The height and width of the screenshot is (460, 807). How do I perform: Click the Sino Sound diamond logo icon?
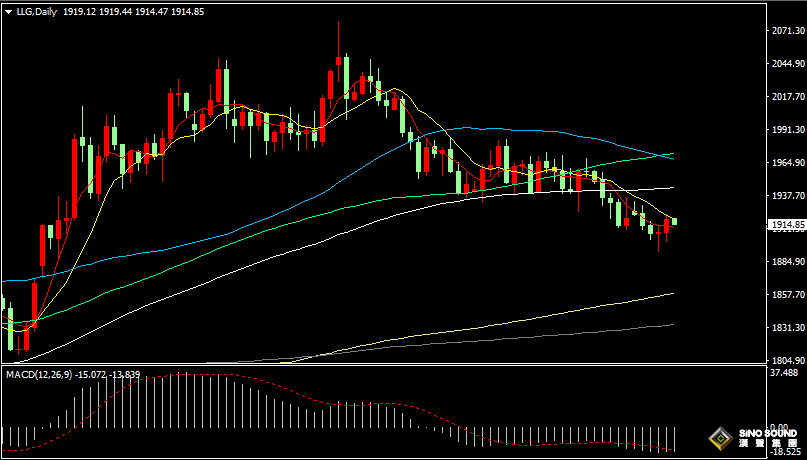[719, 438]
